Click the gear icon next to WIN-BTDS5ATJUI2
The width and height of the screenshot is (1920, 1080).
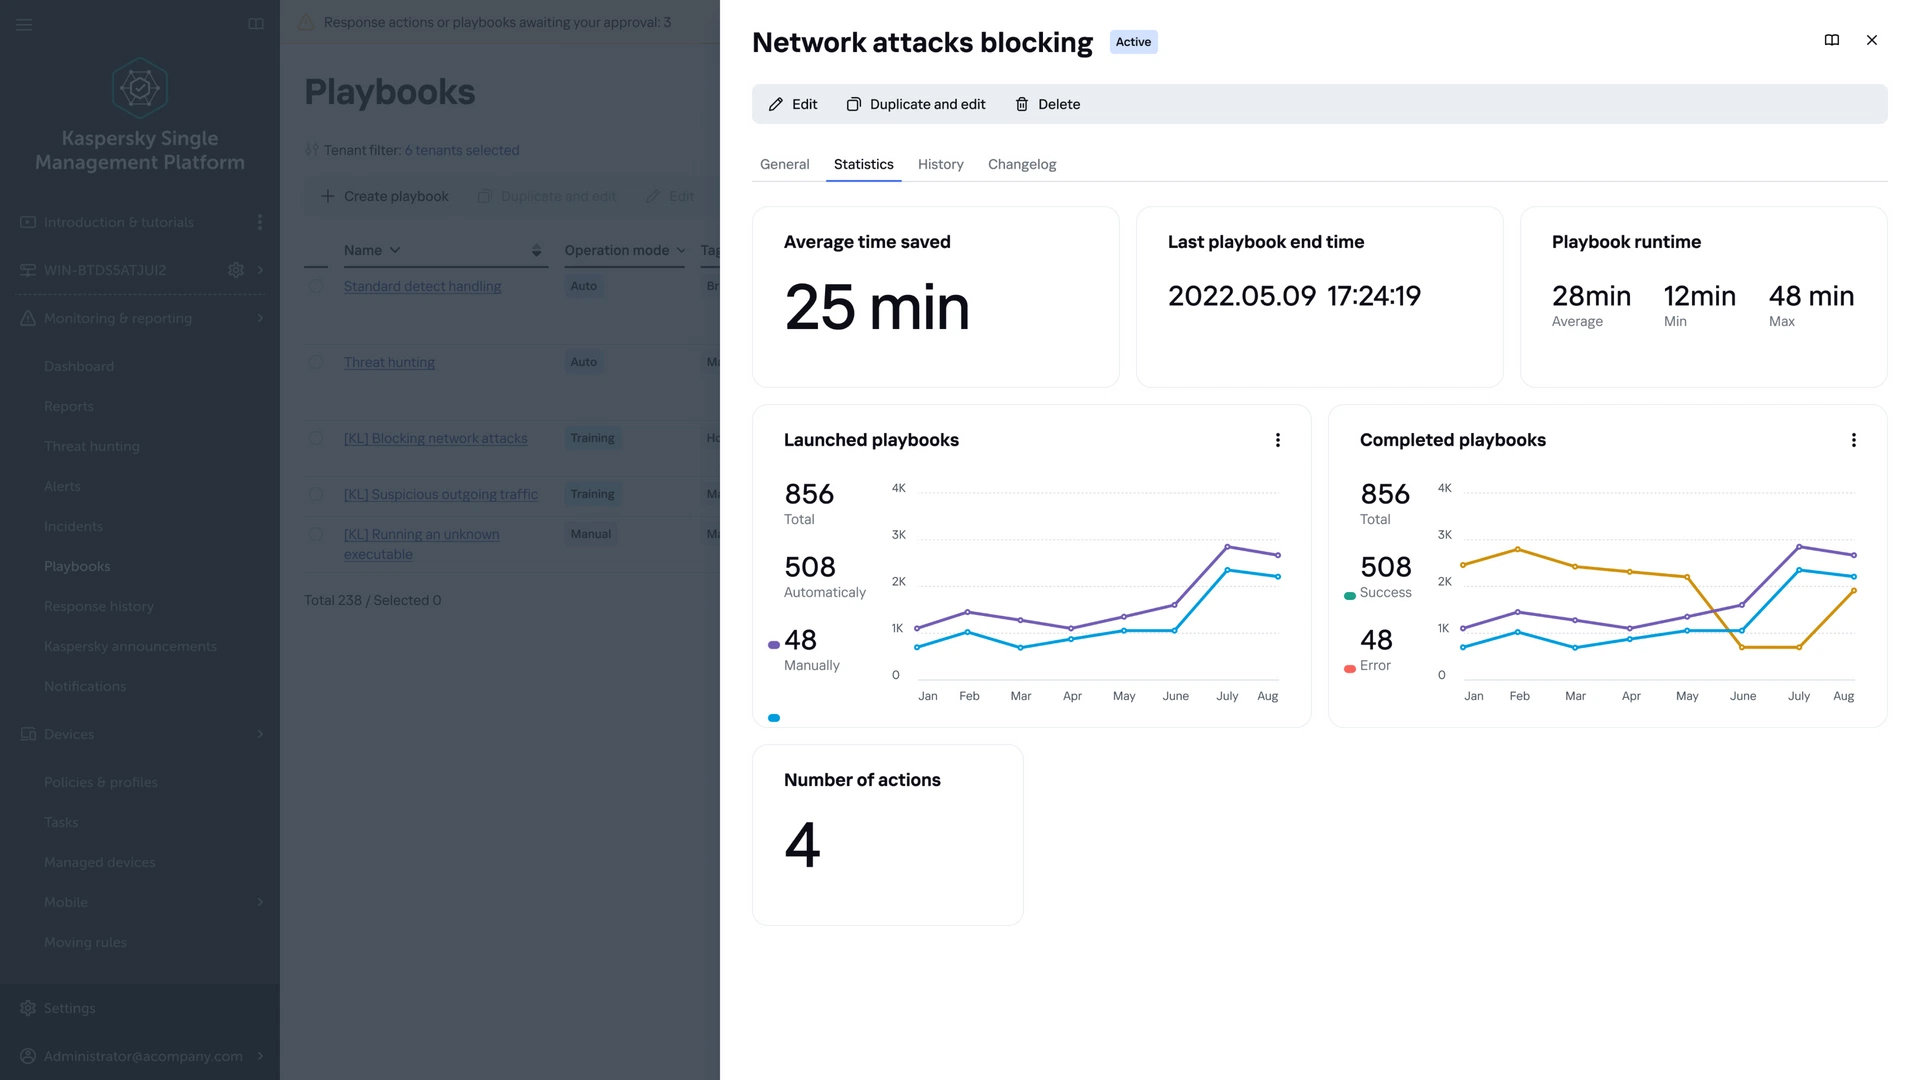[236, 270]
